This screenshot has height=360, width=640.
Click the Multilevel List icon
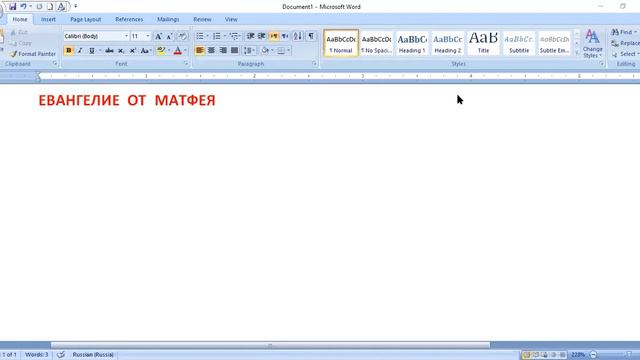234,36
